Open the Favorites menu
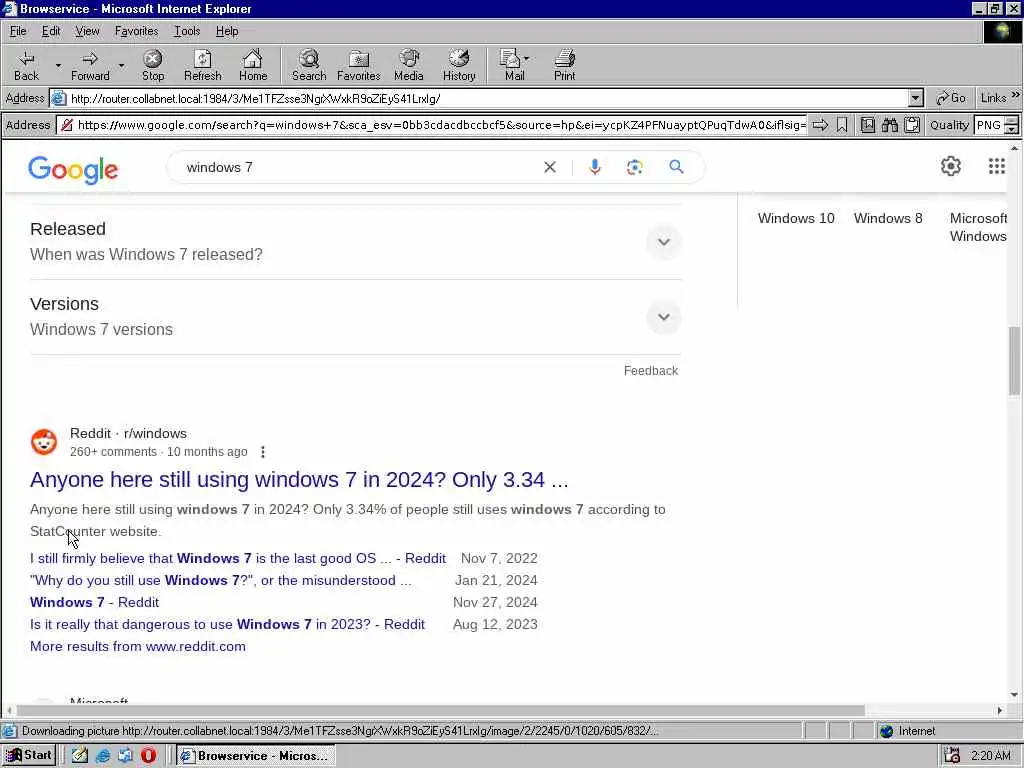1024x768 pixels. (x=136, y=31)
